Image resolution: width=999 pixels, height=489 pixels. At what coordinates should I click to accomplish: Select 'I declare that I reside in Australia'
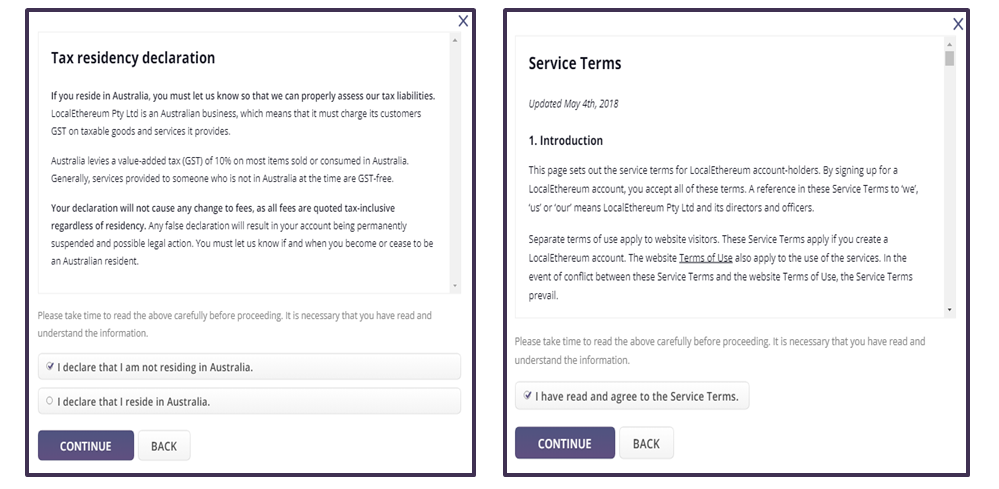coord(49,402)
